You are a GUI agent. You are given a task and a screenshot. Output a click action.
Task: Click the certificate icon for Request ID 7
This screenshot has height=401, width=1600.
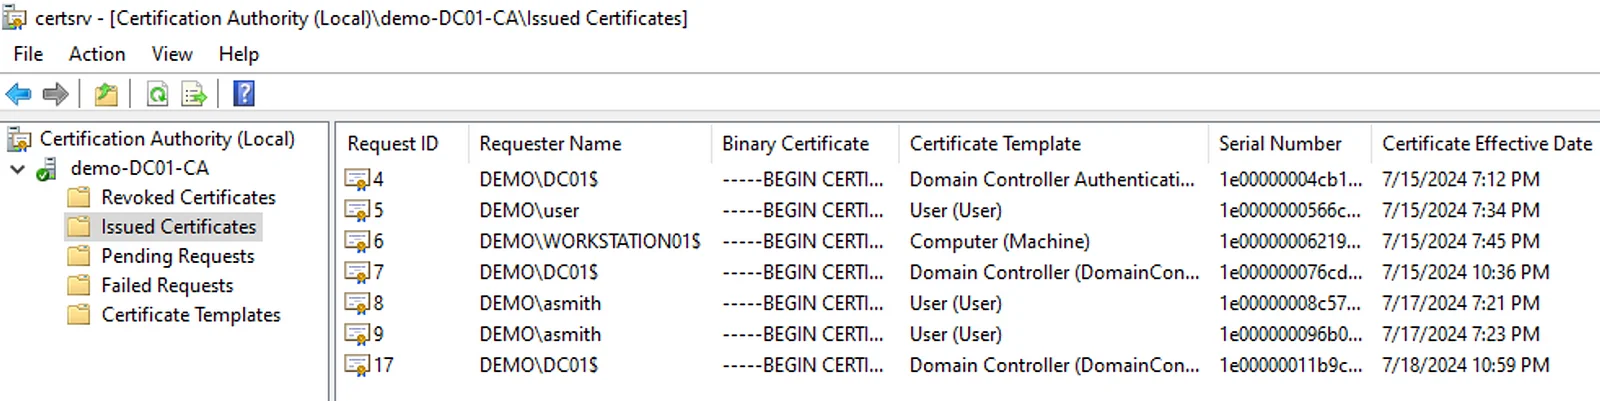coord(357,273)
